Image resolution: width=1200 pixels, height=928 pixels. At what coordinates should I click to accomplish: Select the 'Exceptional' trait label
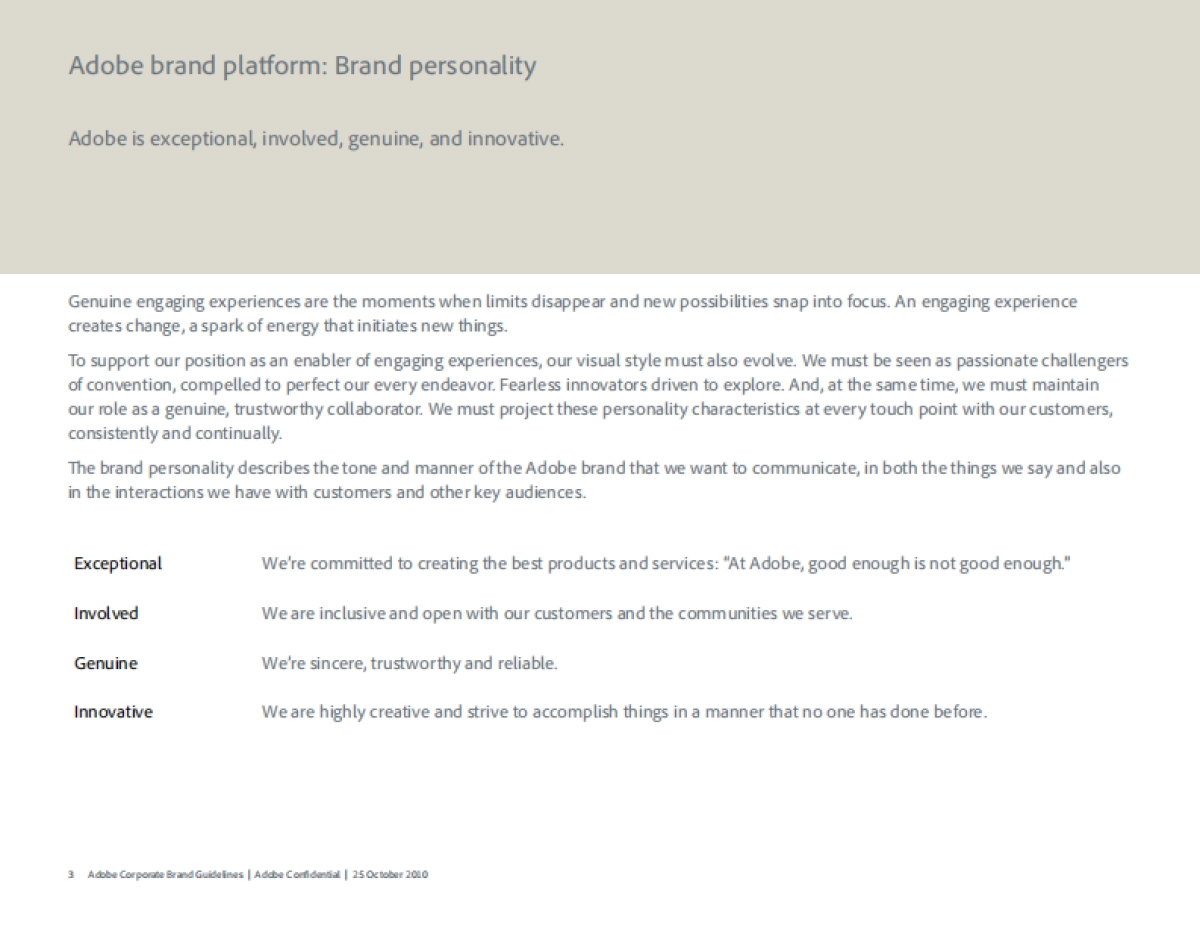point(118,564)
